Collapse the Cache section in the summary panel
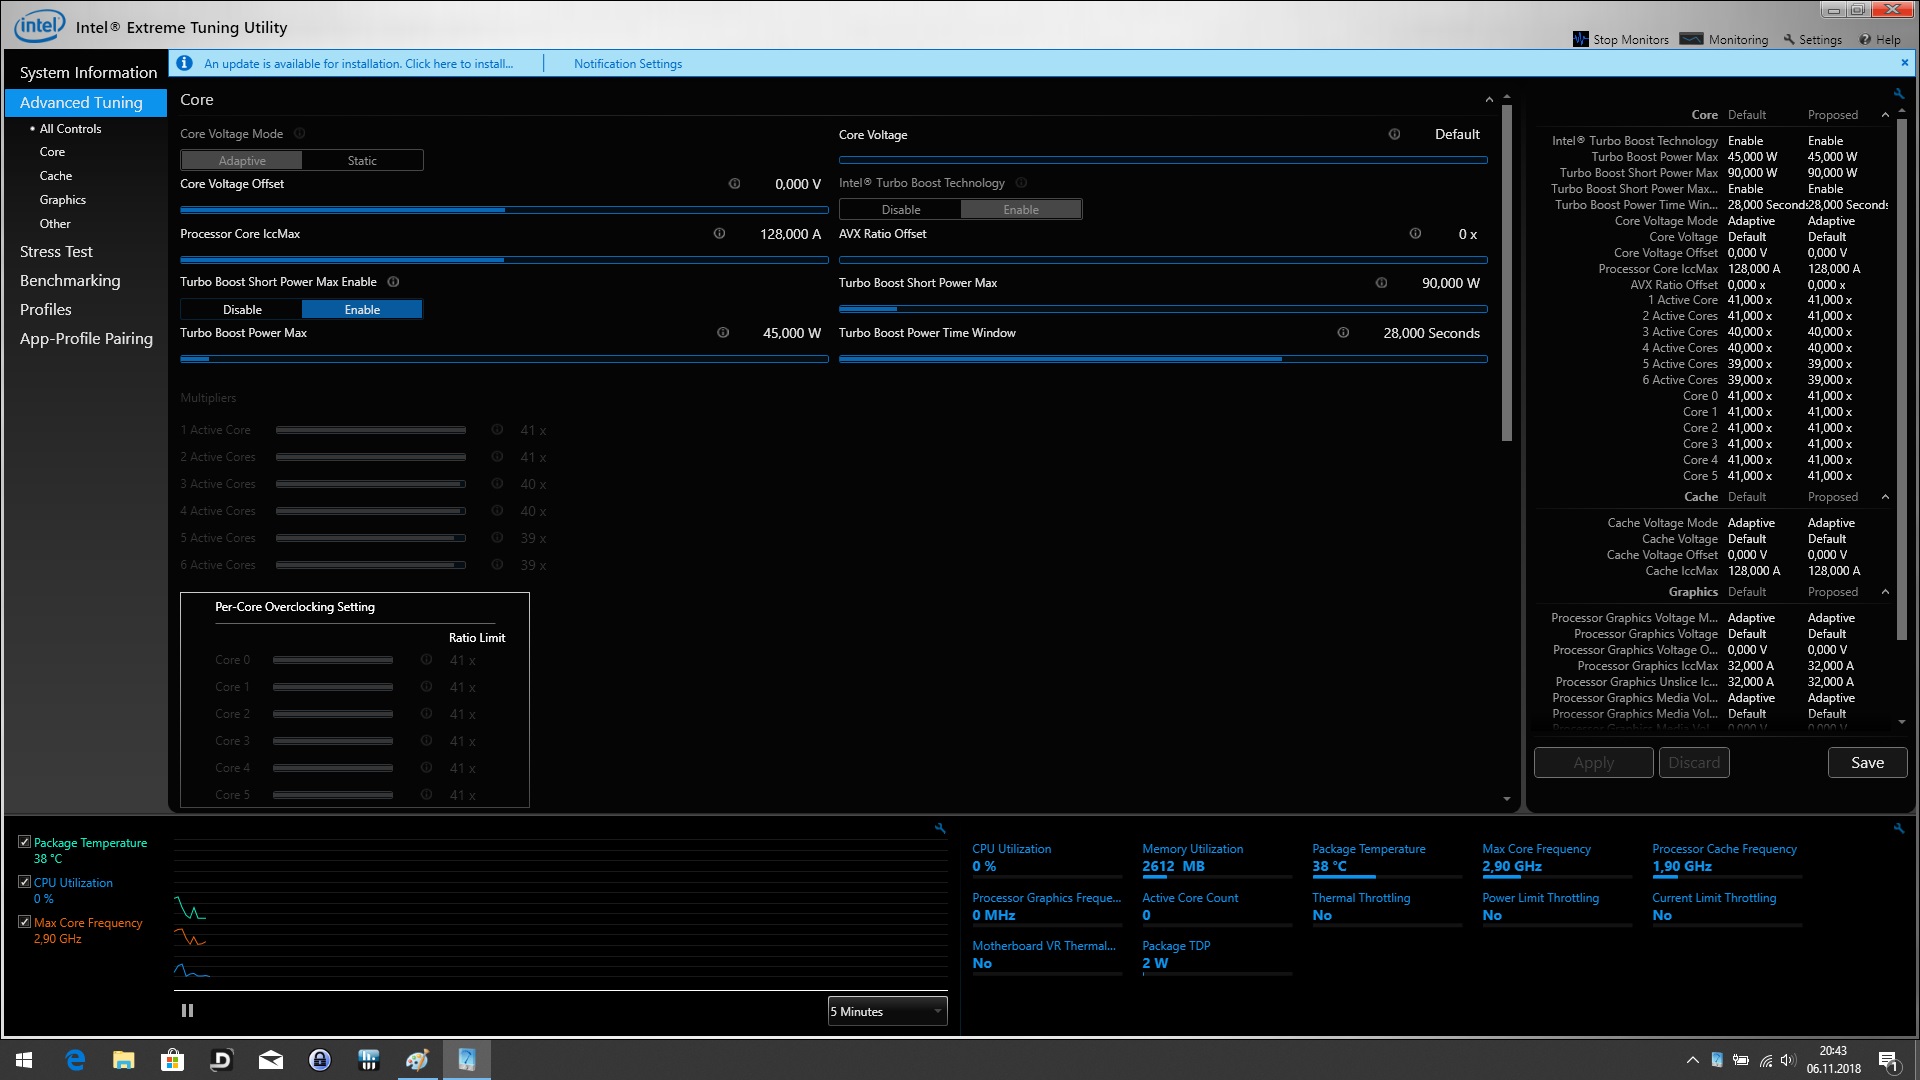The height and width of the screenshot is (1080, 1920). pos(1885,497)
